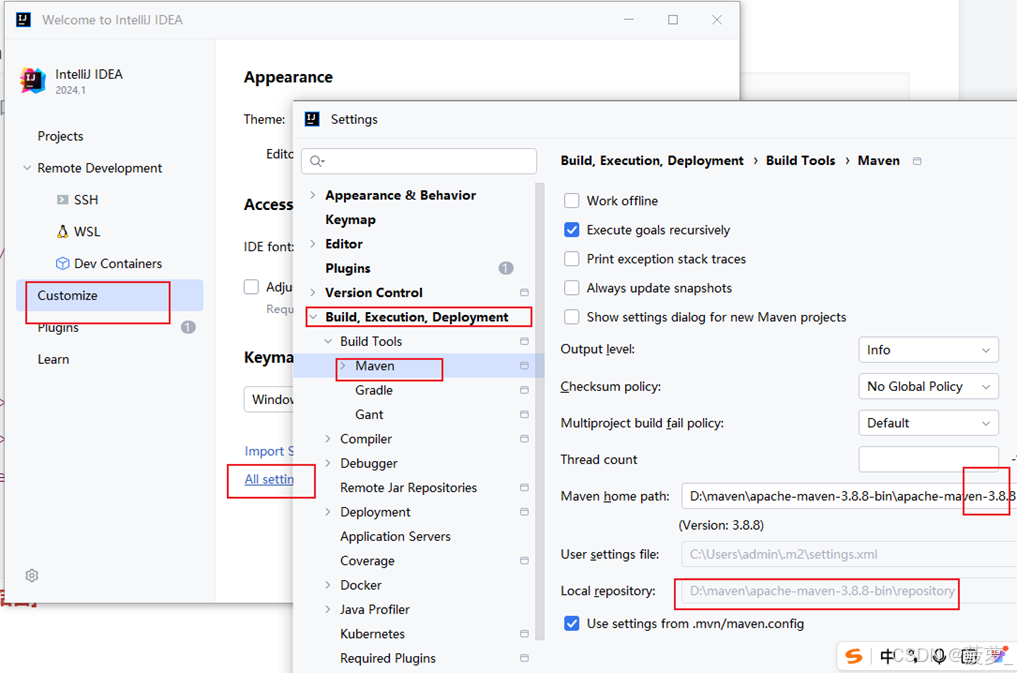The image size is (1017, 673).
Task: Click project-level icon next to Gradle
Action: (524, 390)
